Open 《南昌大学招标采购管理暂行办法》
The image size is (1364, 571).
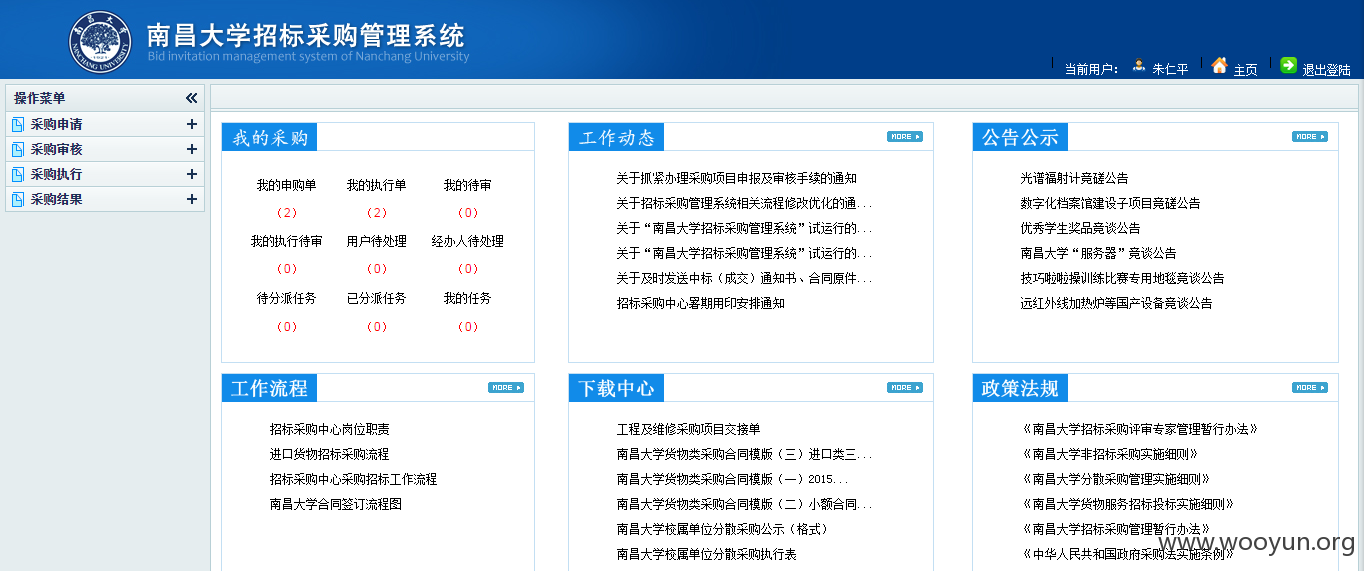click(1115, 529)
